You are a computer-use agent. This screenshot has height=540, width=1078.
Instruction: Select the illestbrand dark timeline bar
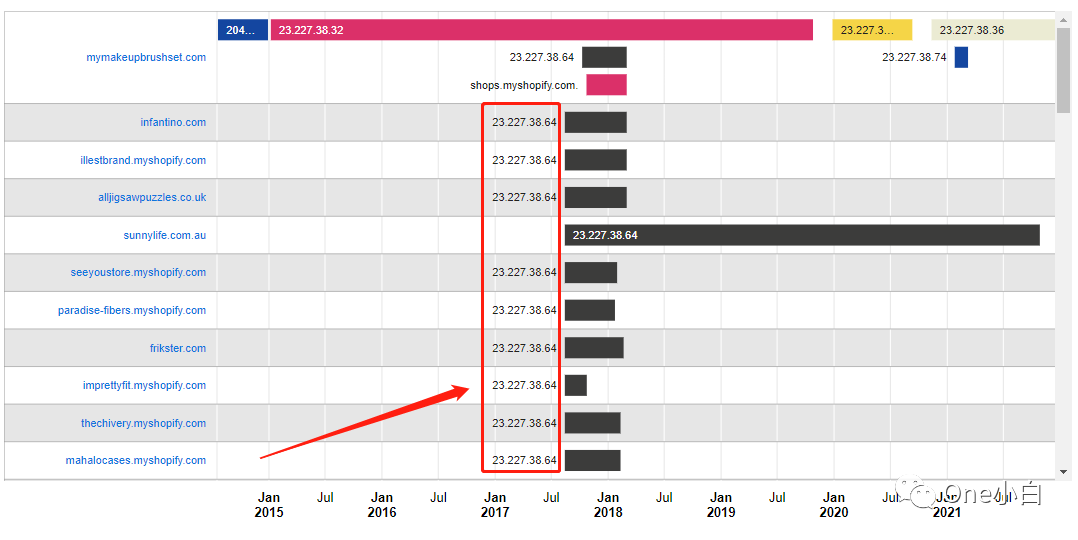596,160
